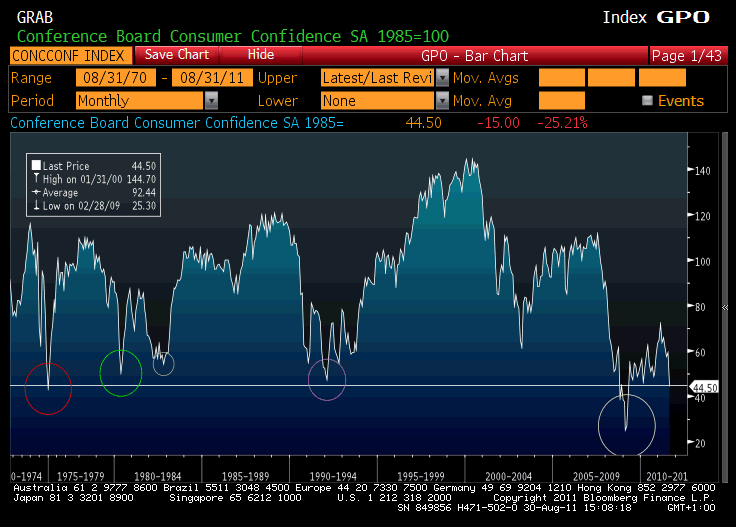Click the Low marker icon in legend
736x527 pixels.
coord(37,204)
